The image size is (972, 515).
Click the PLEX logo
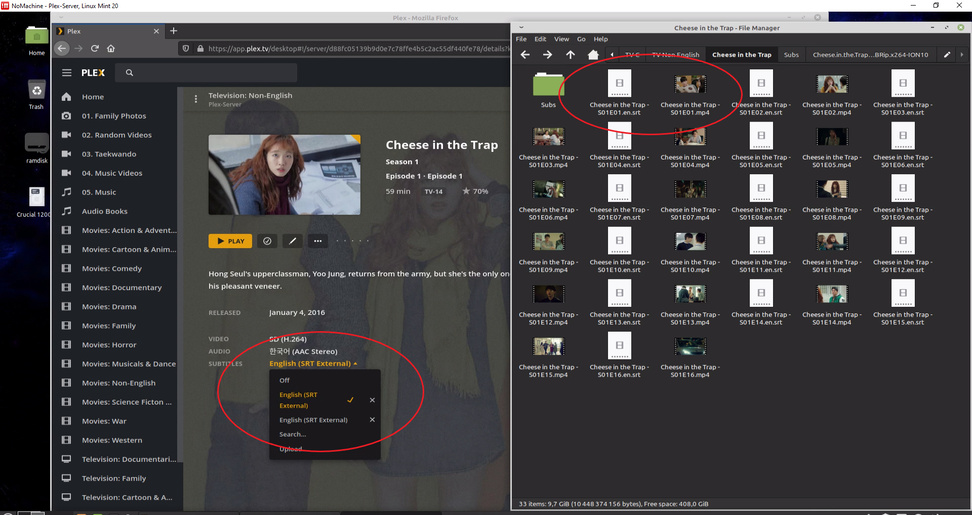[93, 73]
